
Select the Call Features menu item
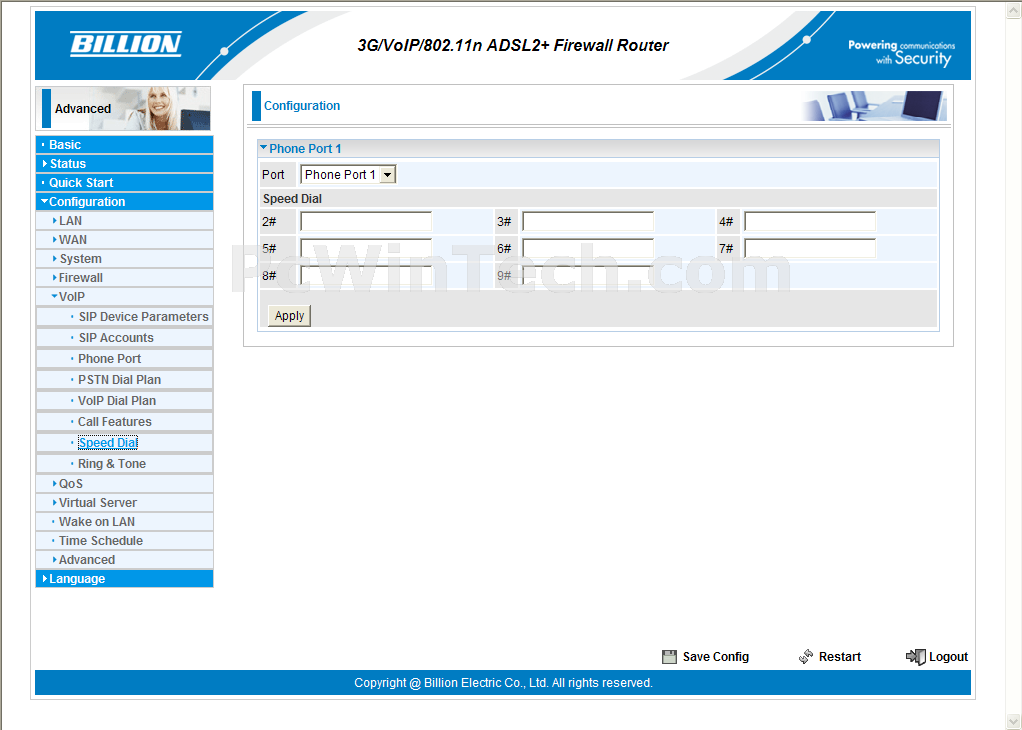click(x=115, y=422)
